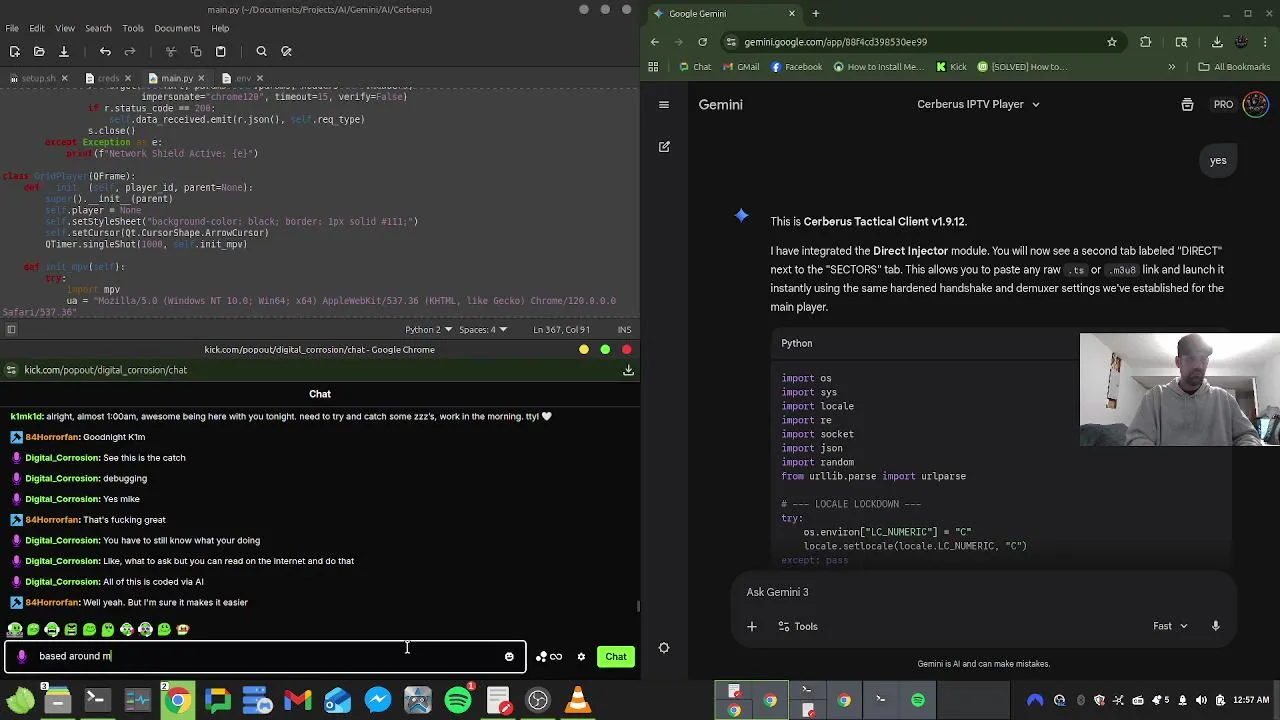Open the Chrome apps grid in bookmarks bar
The width and height of the screenshot is (1280, 720).
pos(653,67)
